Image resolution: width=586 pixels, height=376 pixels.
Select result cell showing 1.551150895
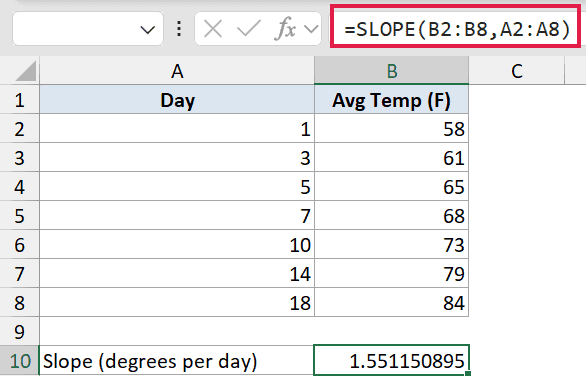(x=391, y=361)
